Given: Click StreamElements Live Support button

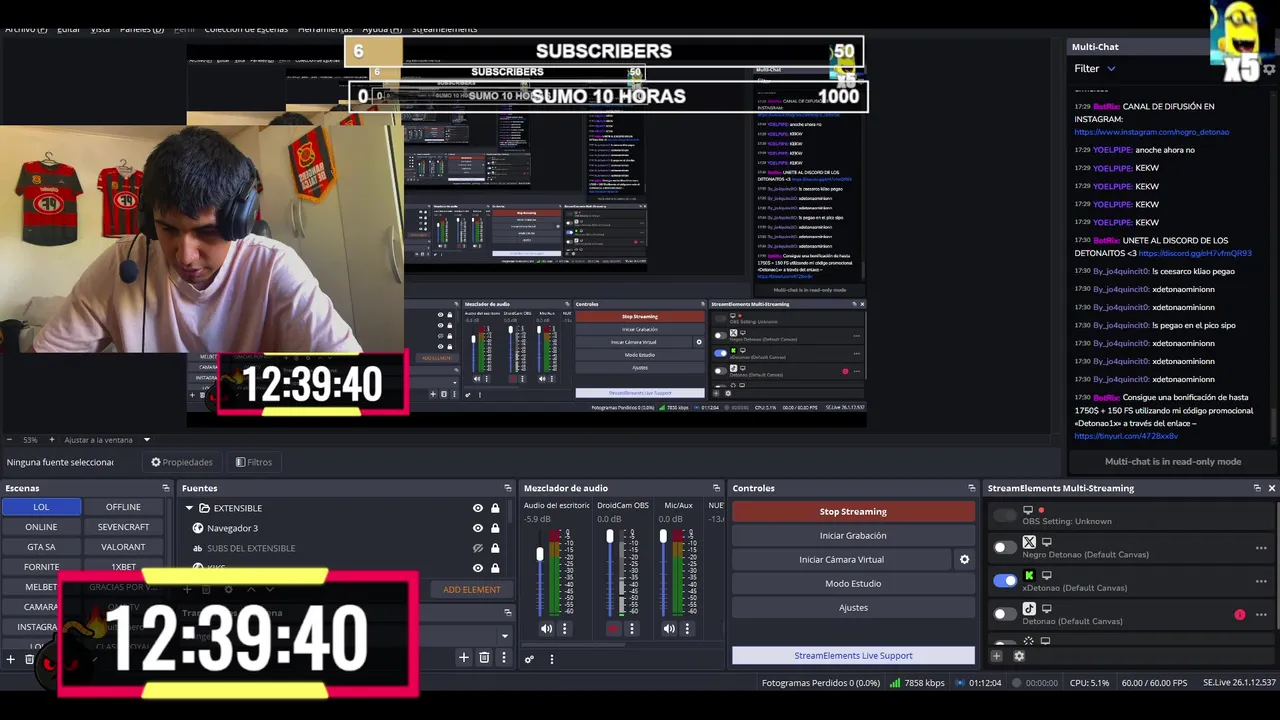Looking at the screenshot, I should pyautogui.click(x=853, y=656).
